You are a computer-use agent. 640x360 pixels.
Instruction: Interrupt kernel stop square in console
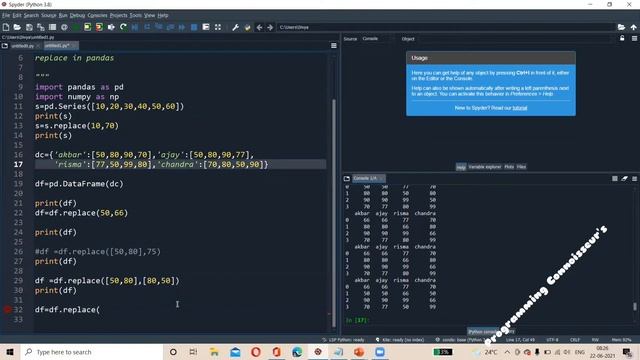[615, 178]
